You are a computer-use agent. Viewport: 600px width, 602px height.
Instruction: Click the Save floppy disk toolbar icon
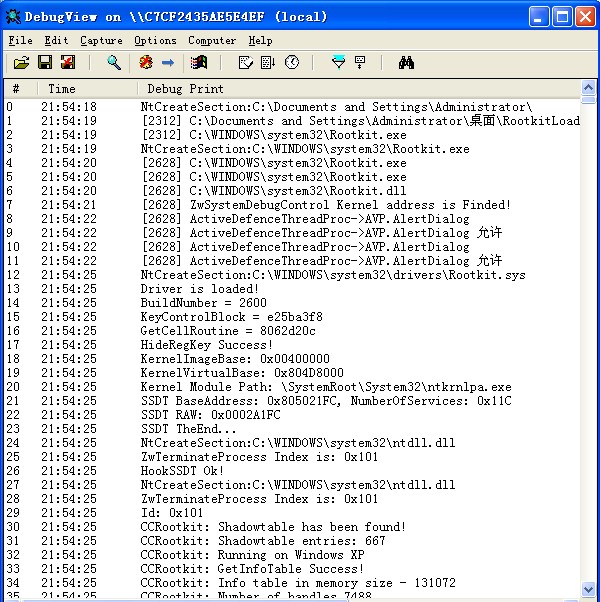[x=45, y=62]
